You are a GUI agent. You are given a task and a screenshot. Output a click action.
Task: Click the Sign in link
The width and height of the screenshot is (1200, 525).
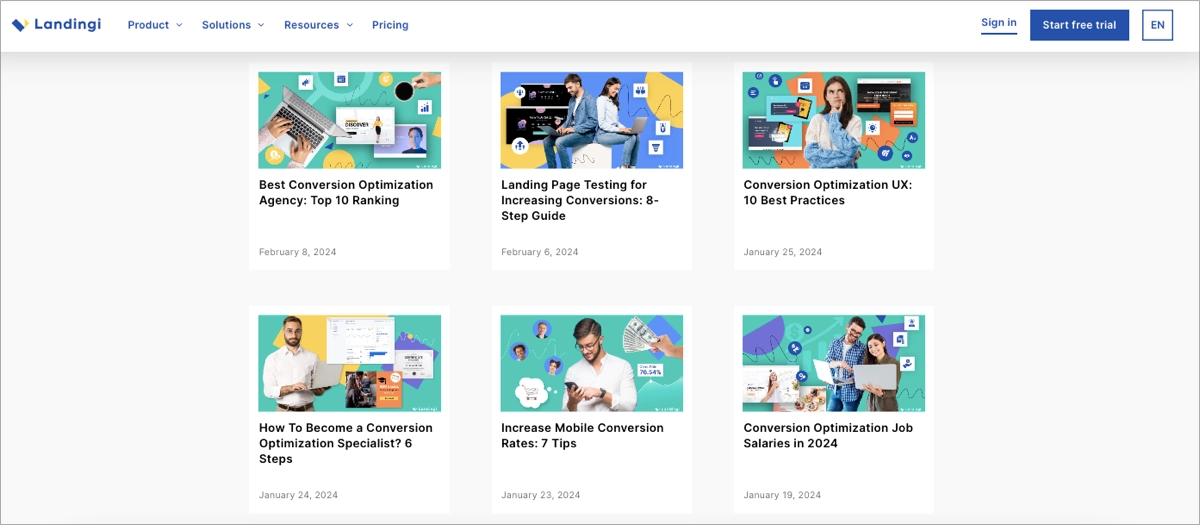point(999,23)
